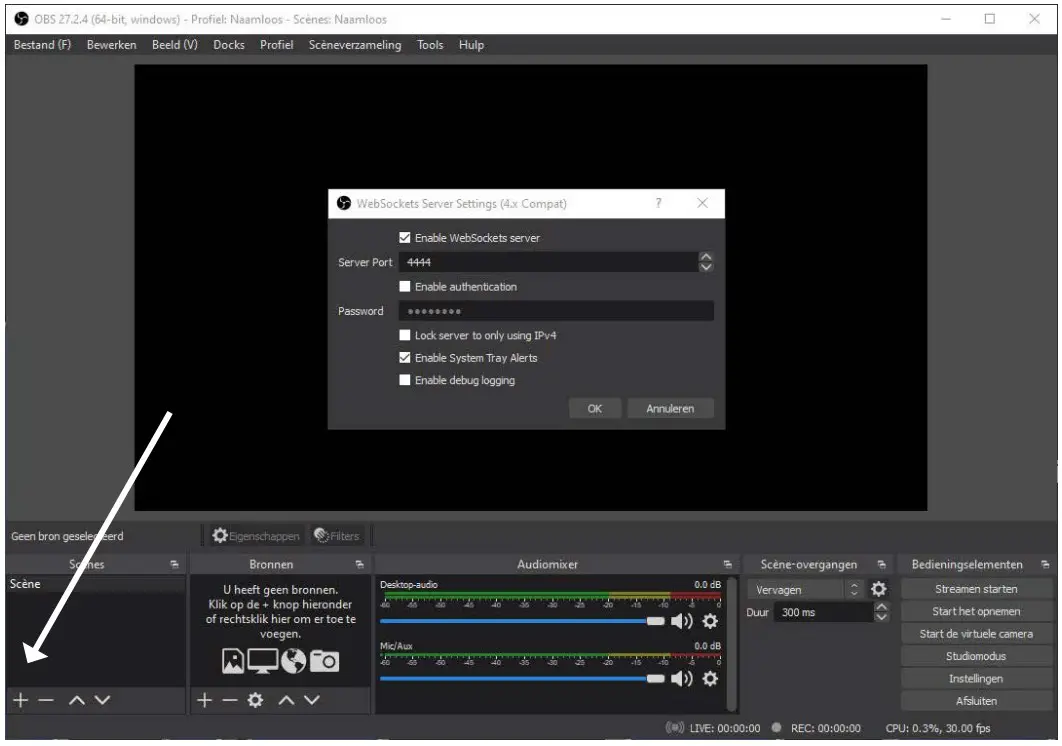Screen dimensions: 1062x746
Task: Click Start het opnemen button
Action: click(976, 611)
